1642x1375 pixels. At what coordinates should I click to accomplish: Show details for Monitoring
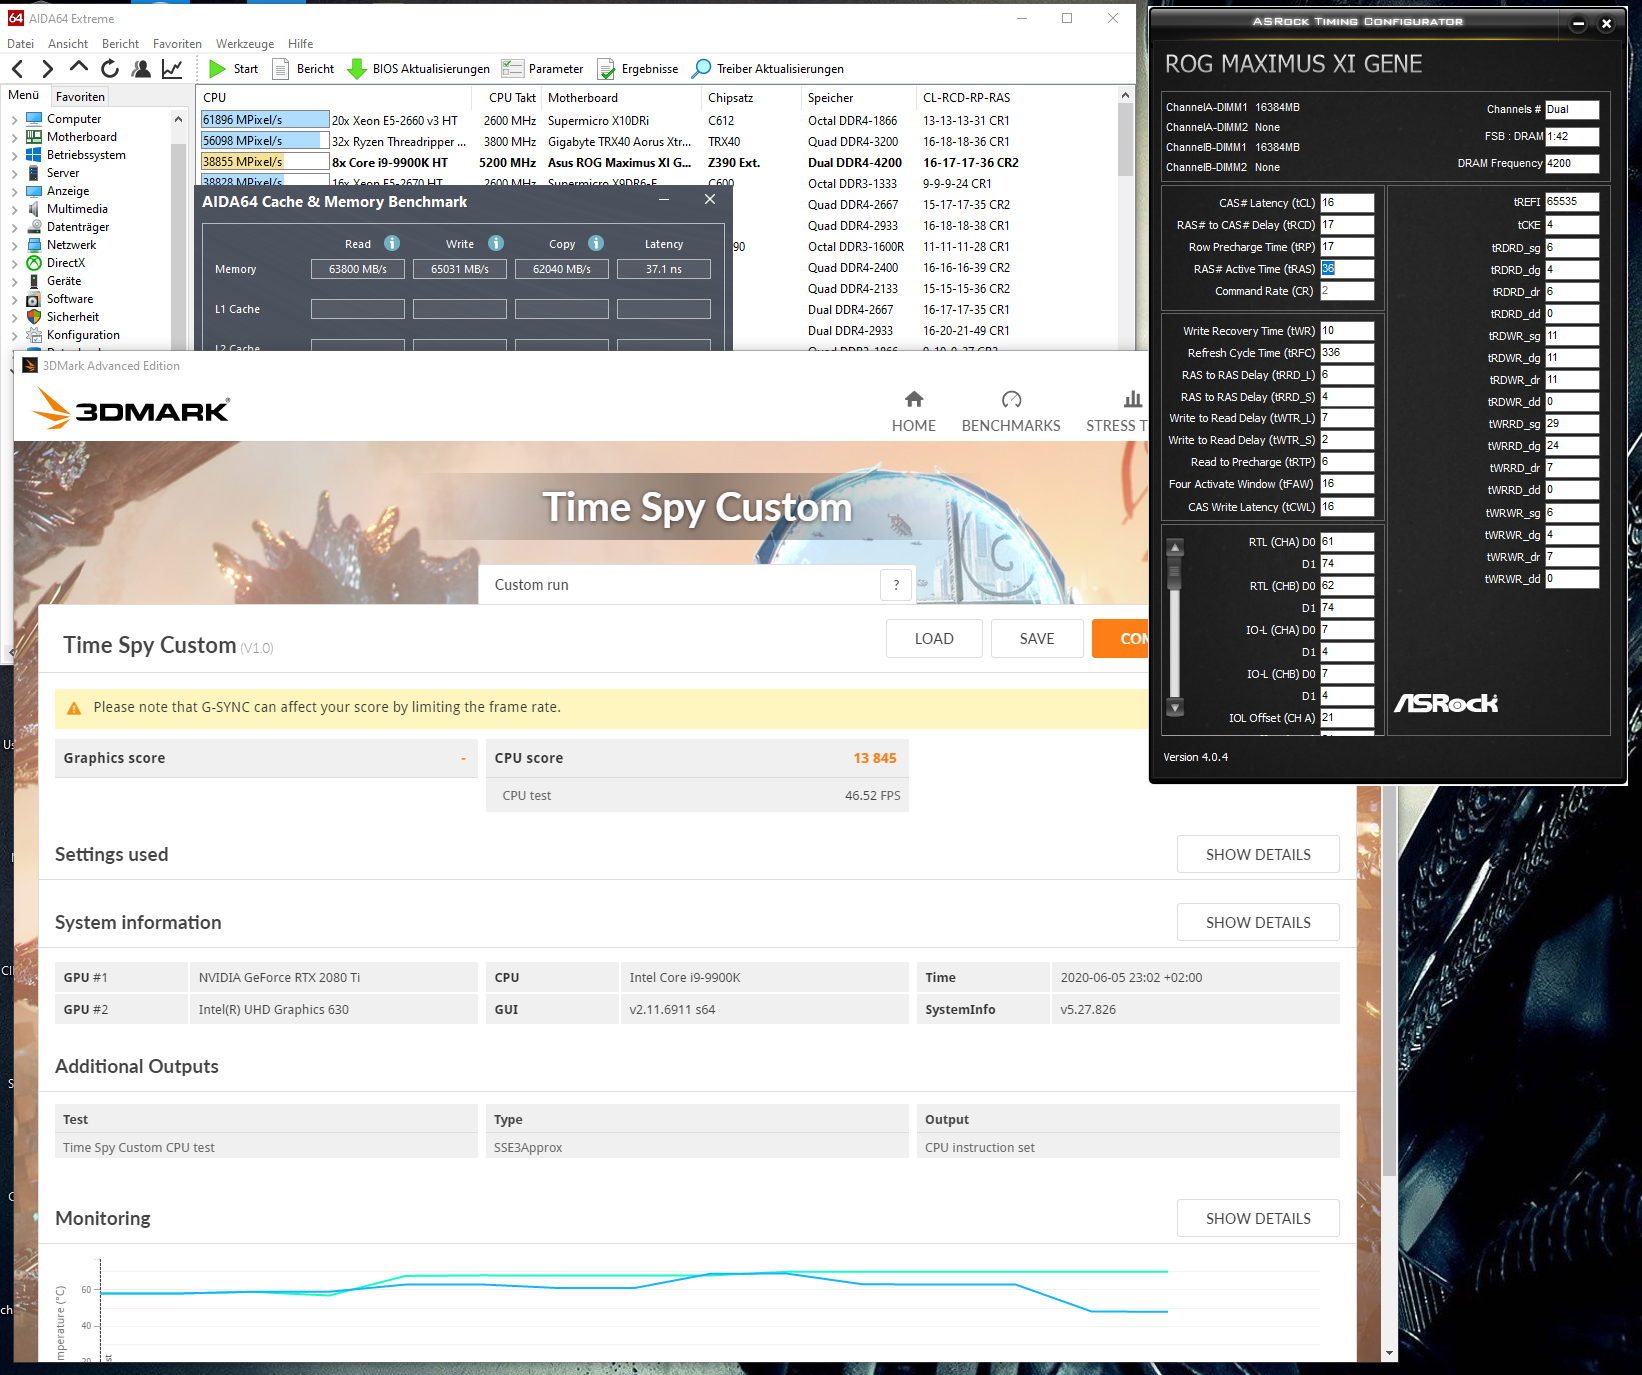tap(1258, 1219)
